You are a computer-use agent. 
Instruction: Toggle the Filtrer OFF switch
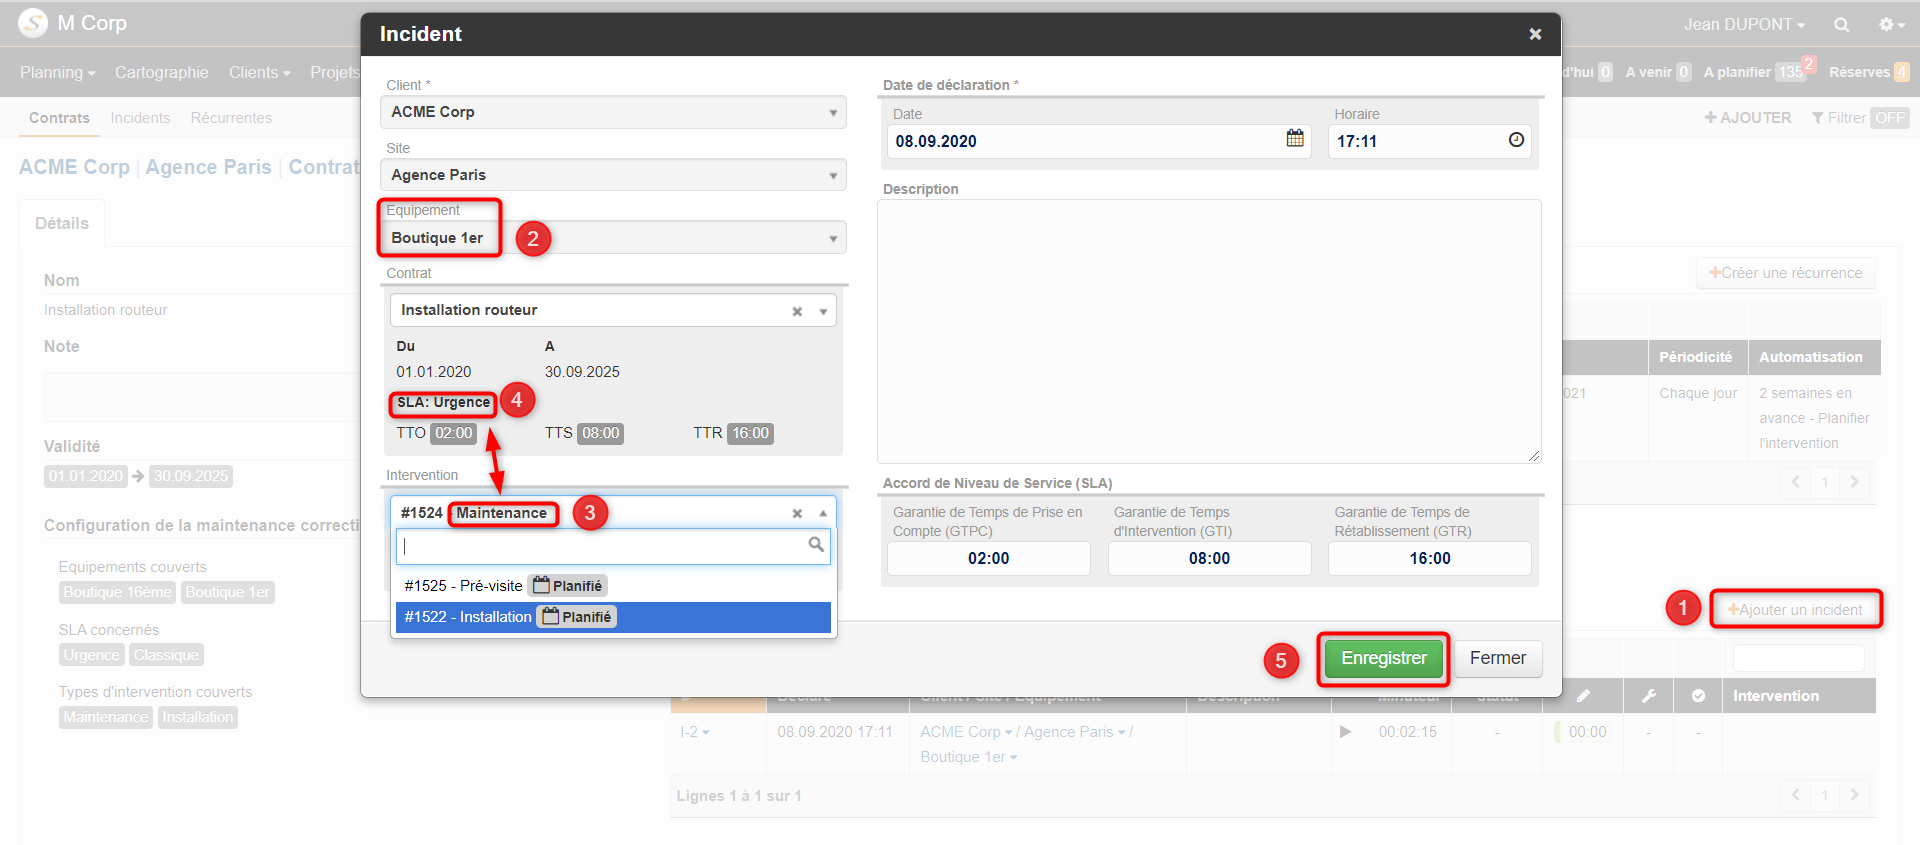pyautogui.click(x=1889, y=118)
